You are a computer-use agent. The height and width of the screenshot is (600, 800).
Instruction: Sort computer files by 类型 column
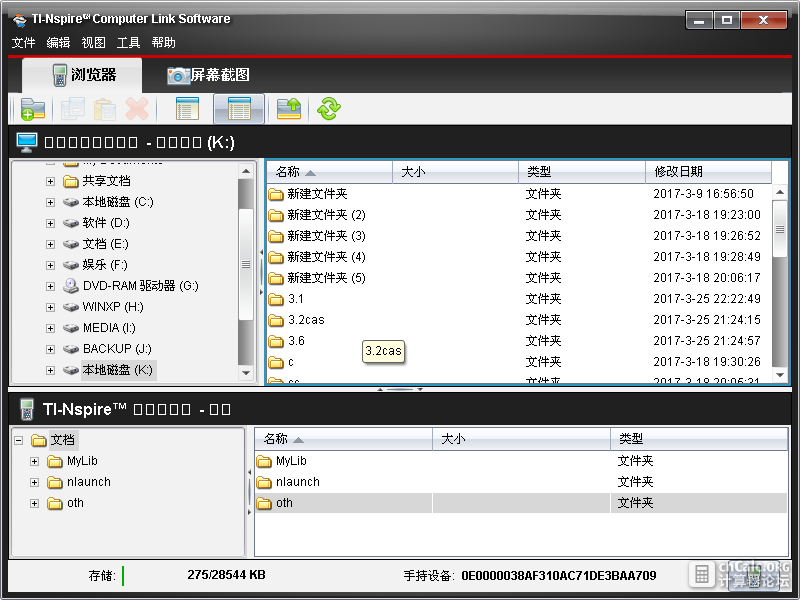582,172
